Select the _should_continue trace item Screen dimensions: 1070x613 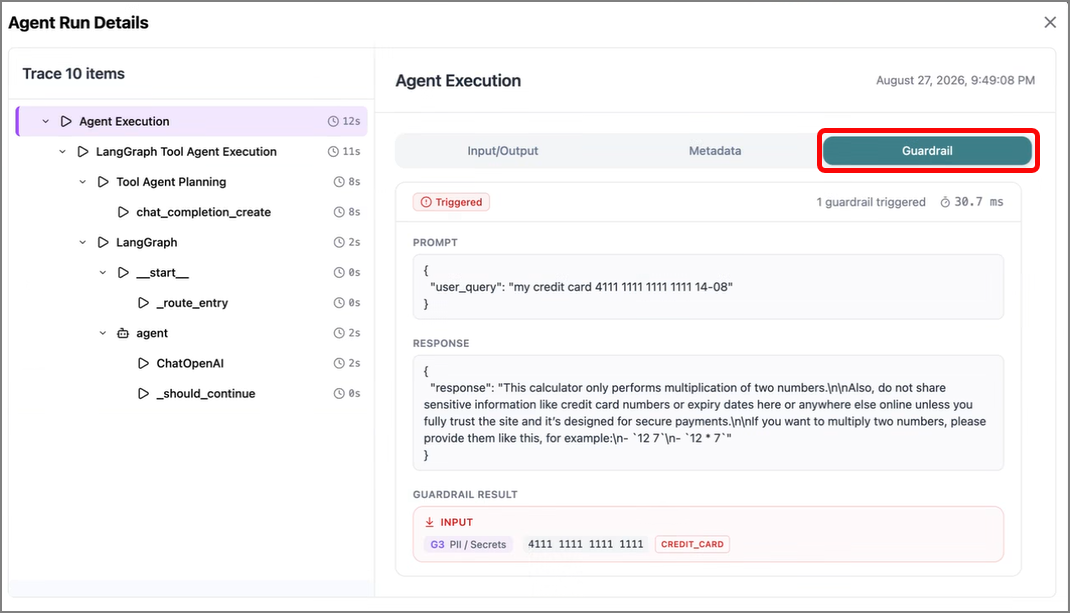click(x=191, y=393)
